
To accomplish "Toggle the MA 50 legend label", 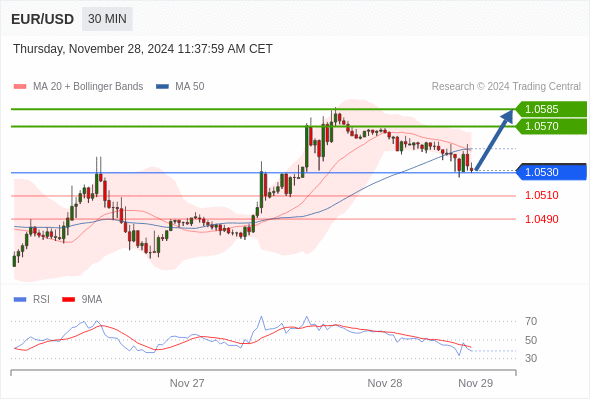I will (x=190, y=87).
